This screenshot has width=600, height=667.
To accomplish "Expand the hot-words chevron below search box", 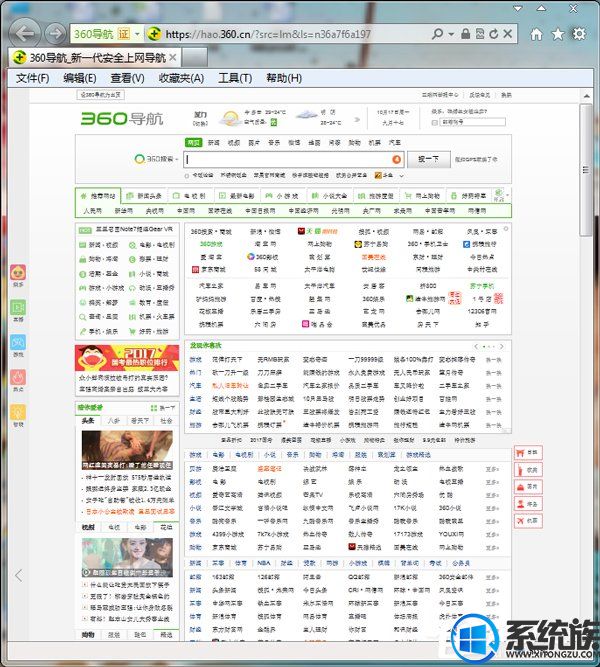I will coord(401,175).
